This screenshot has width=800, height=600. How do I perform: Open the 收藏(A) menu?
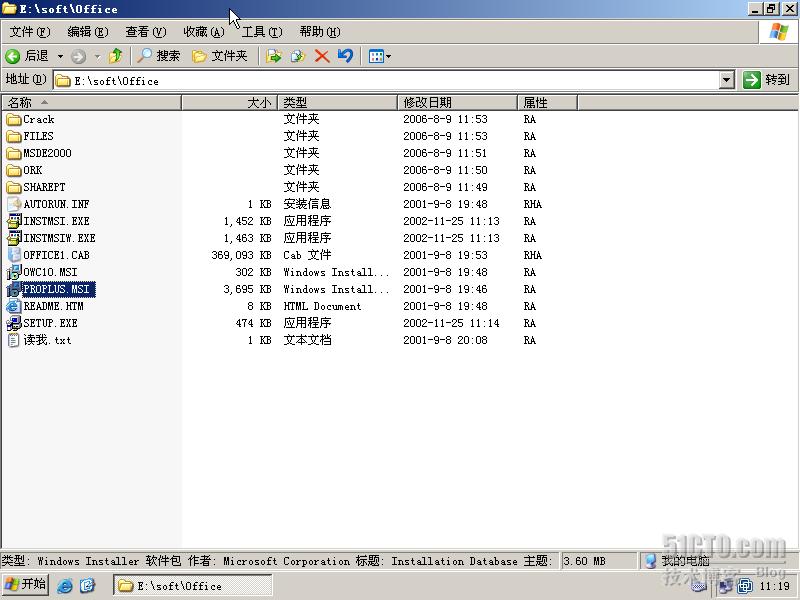tap(204, 32)
